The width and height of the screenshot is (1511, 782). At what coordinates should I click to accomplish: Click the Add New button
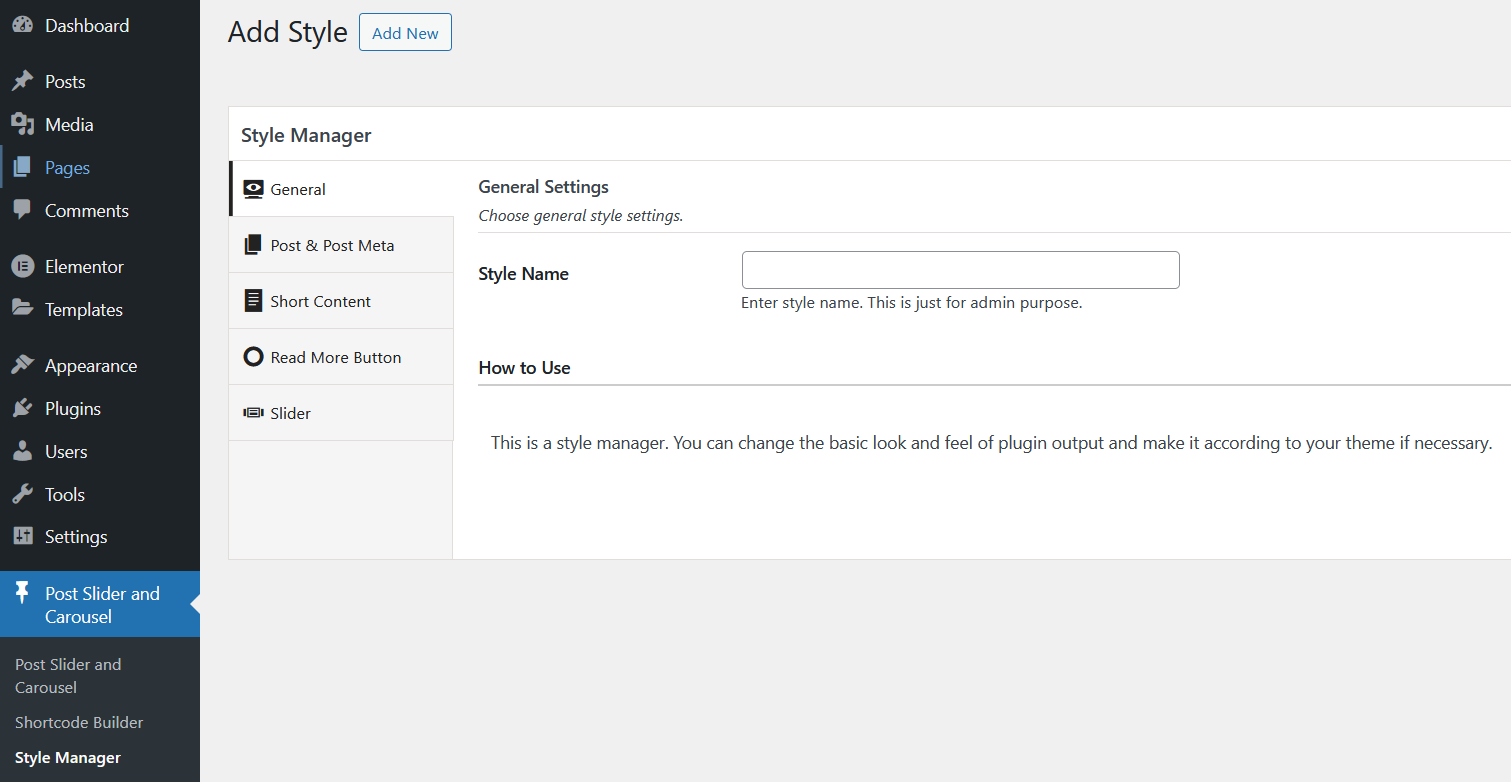coord(405,32)
